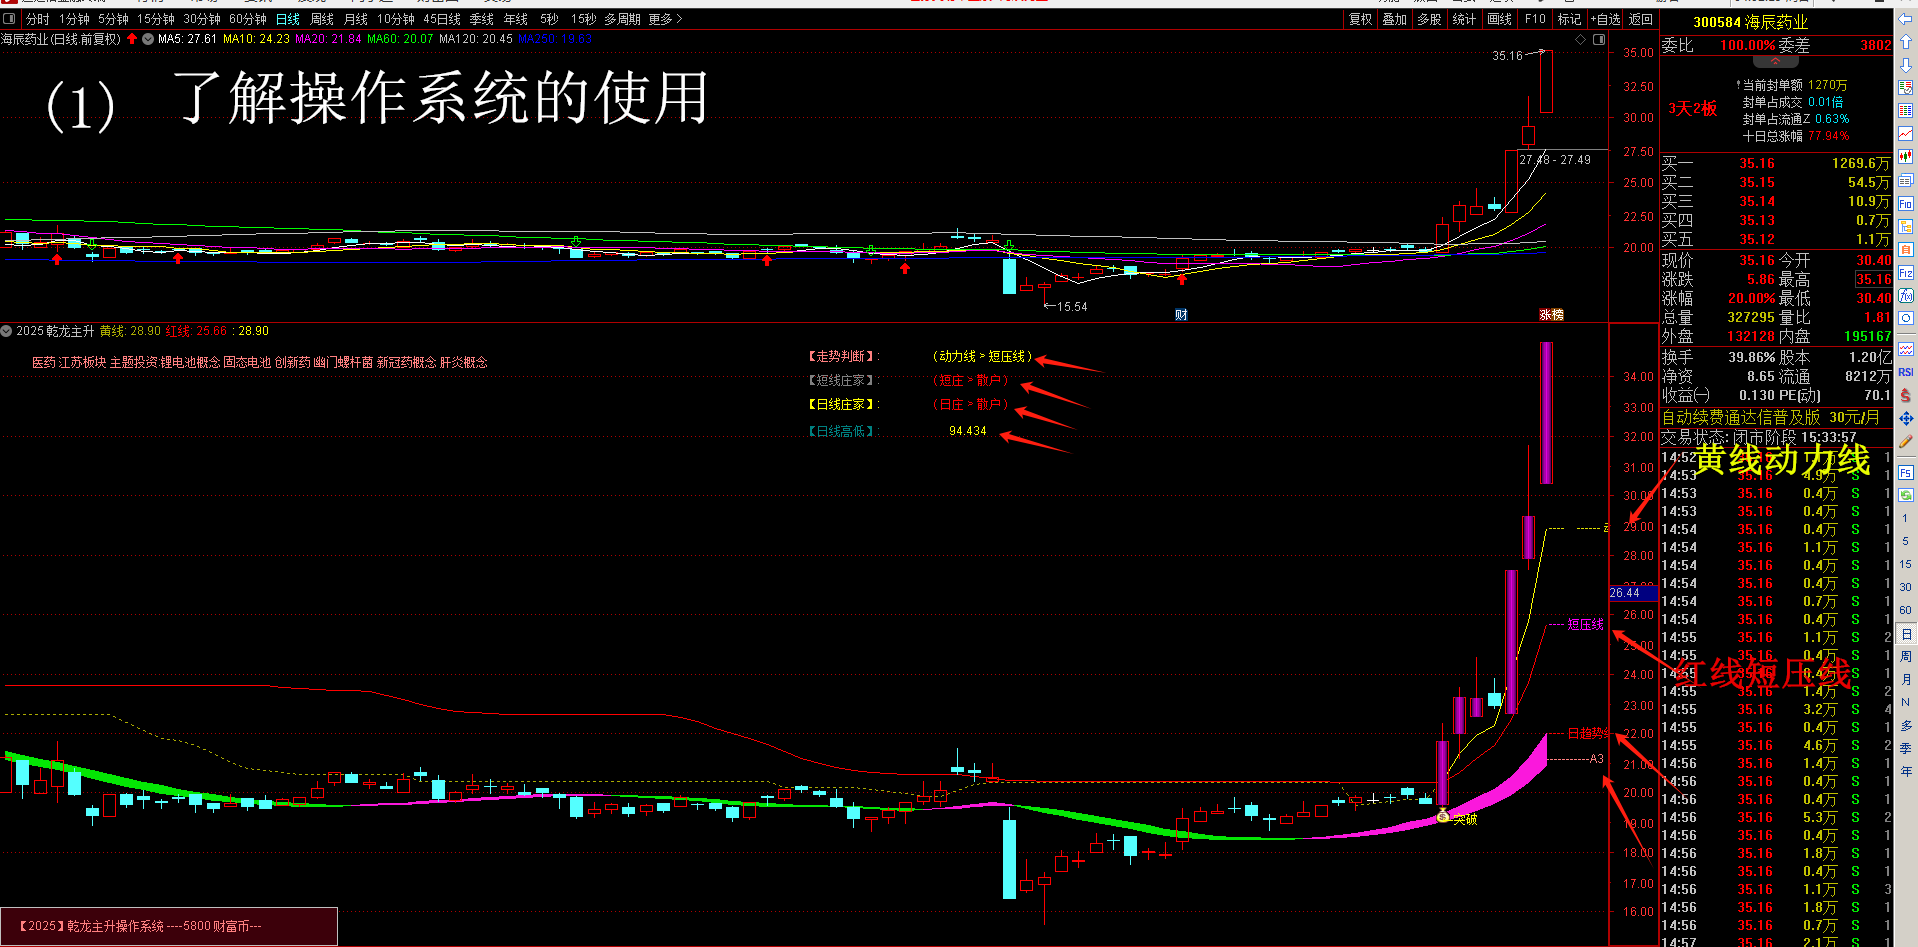Switch to 季线 quarterly chart

482,19
